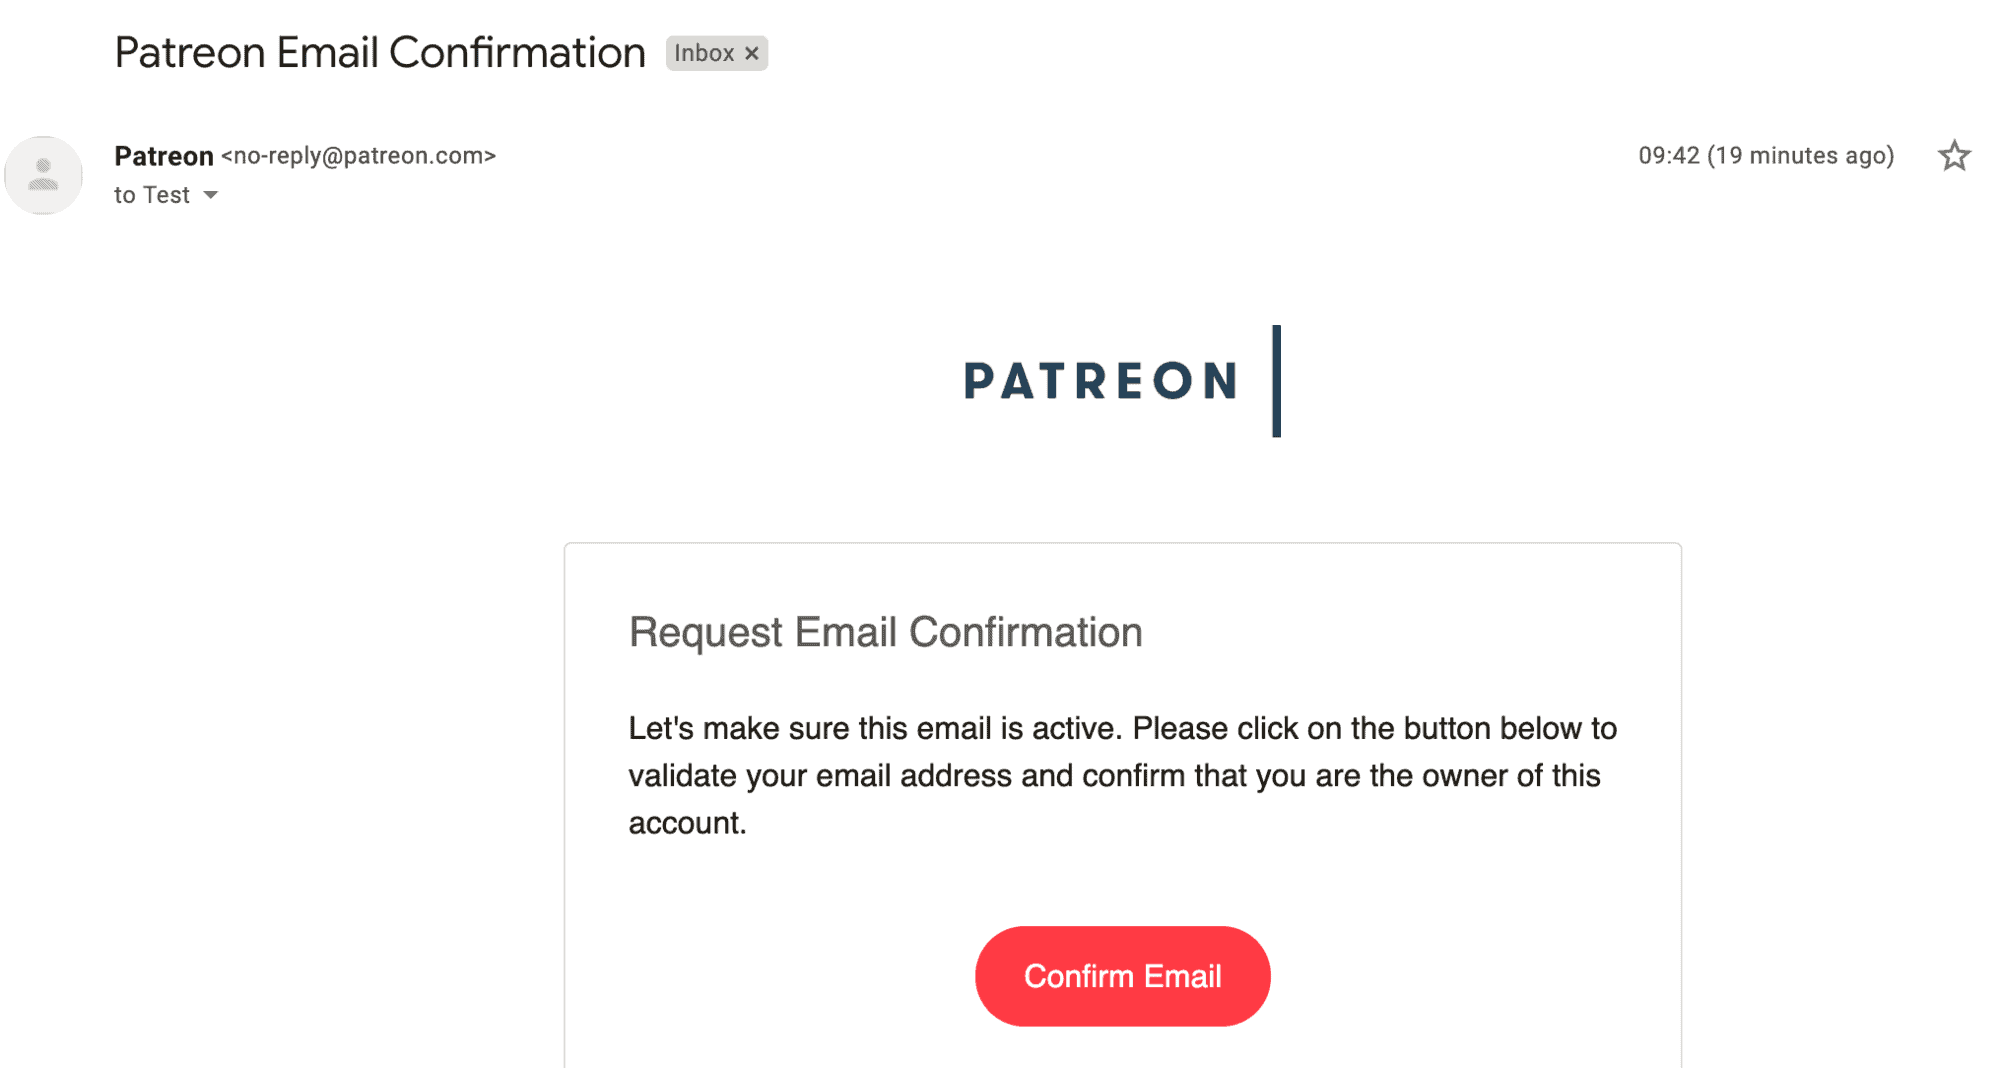Click the PATREON wordmark logo
This screenshot has width=2000, height=1068.
tap(1101, 381)
